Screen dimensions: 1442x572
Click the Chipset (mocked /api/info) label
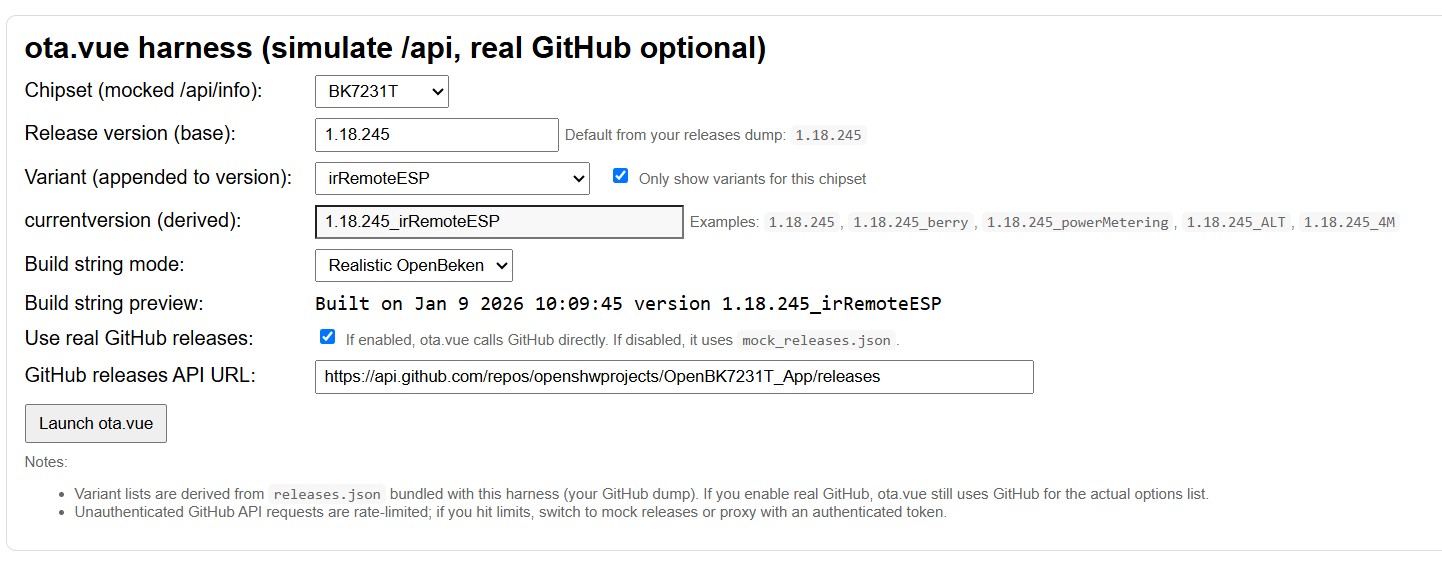pos(143,91)
